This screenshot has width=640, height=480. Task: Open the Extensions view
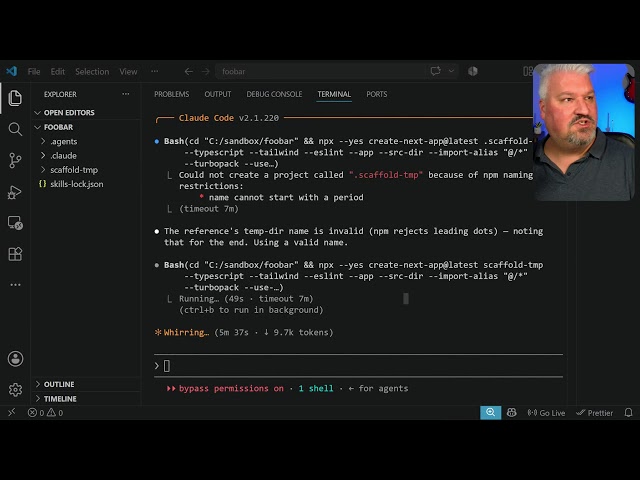15,254
